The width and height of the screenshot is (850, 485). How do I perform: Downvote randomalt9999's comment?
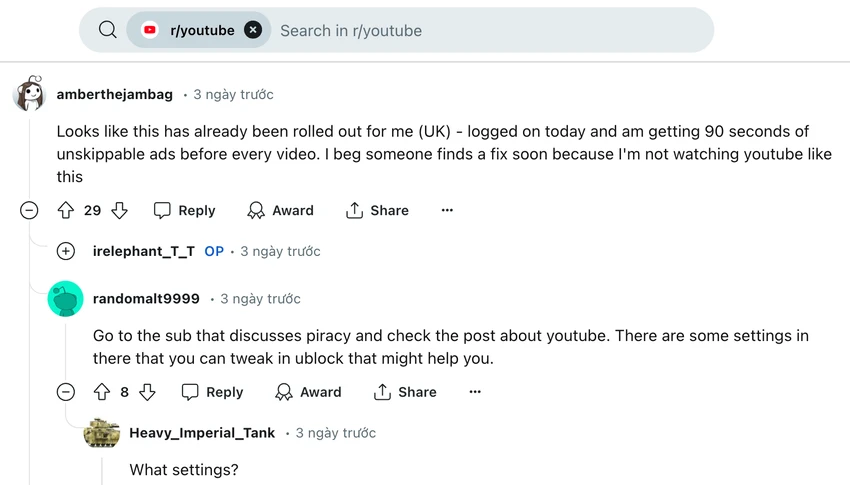[147, 392]
